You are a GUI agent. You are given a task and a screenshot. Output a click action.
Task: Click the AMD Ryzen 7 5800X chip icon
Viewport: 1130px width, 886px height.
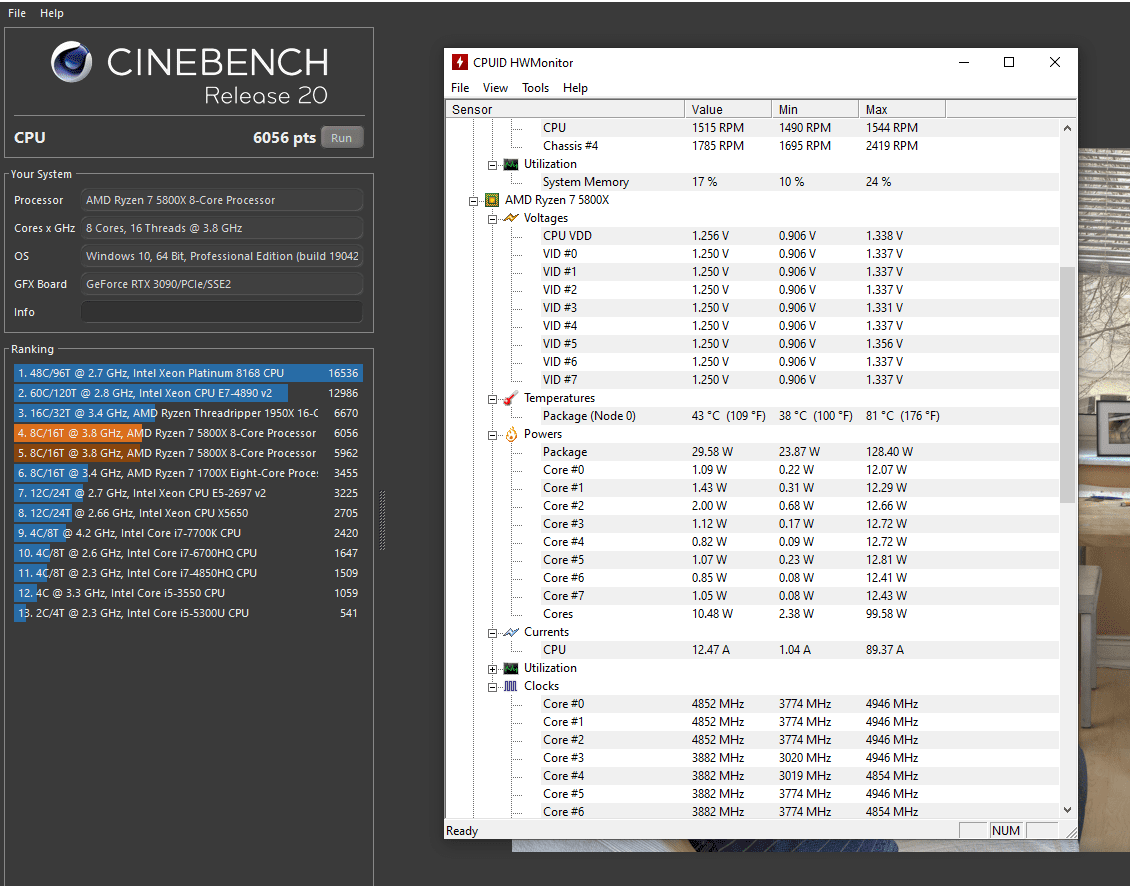492,200
